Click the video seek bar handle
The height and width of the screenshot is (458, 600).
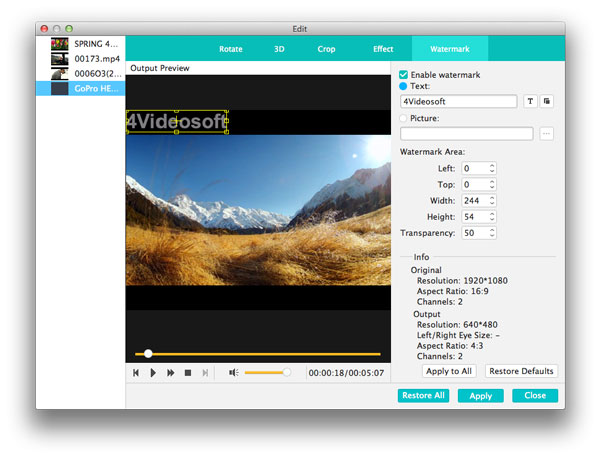point(148,354)
